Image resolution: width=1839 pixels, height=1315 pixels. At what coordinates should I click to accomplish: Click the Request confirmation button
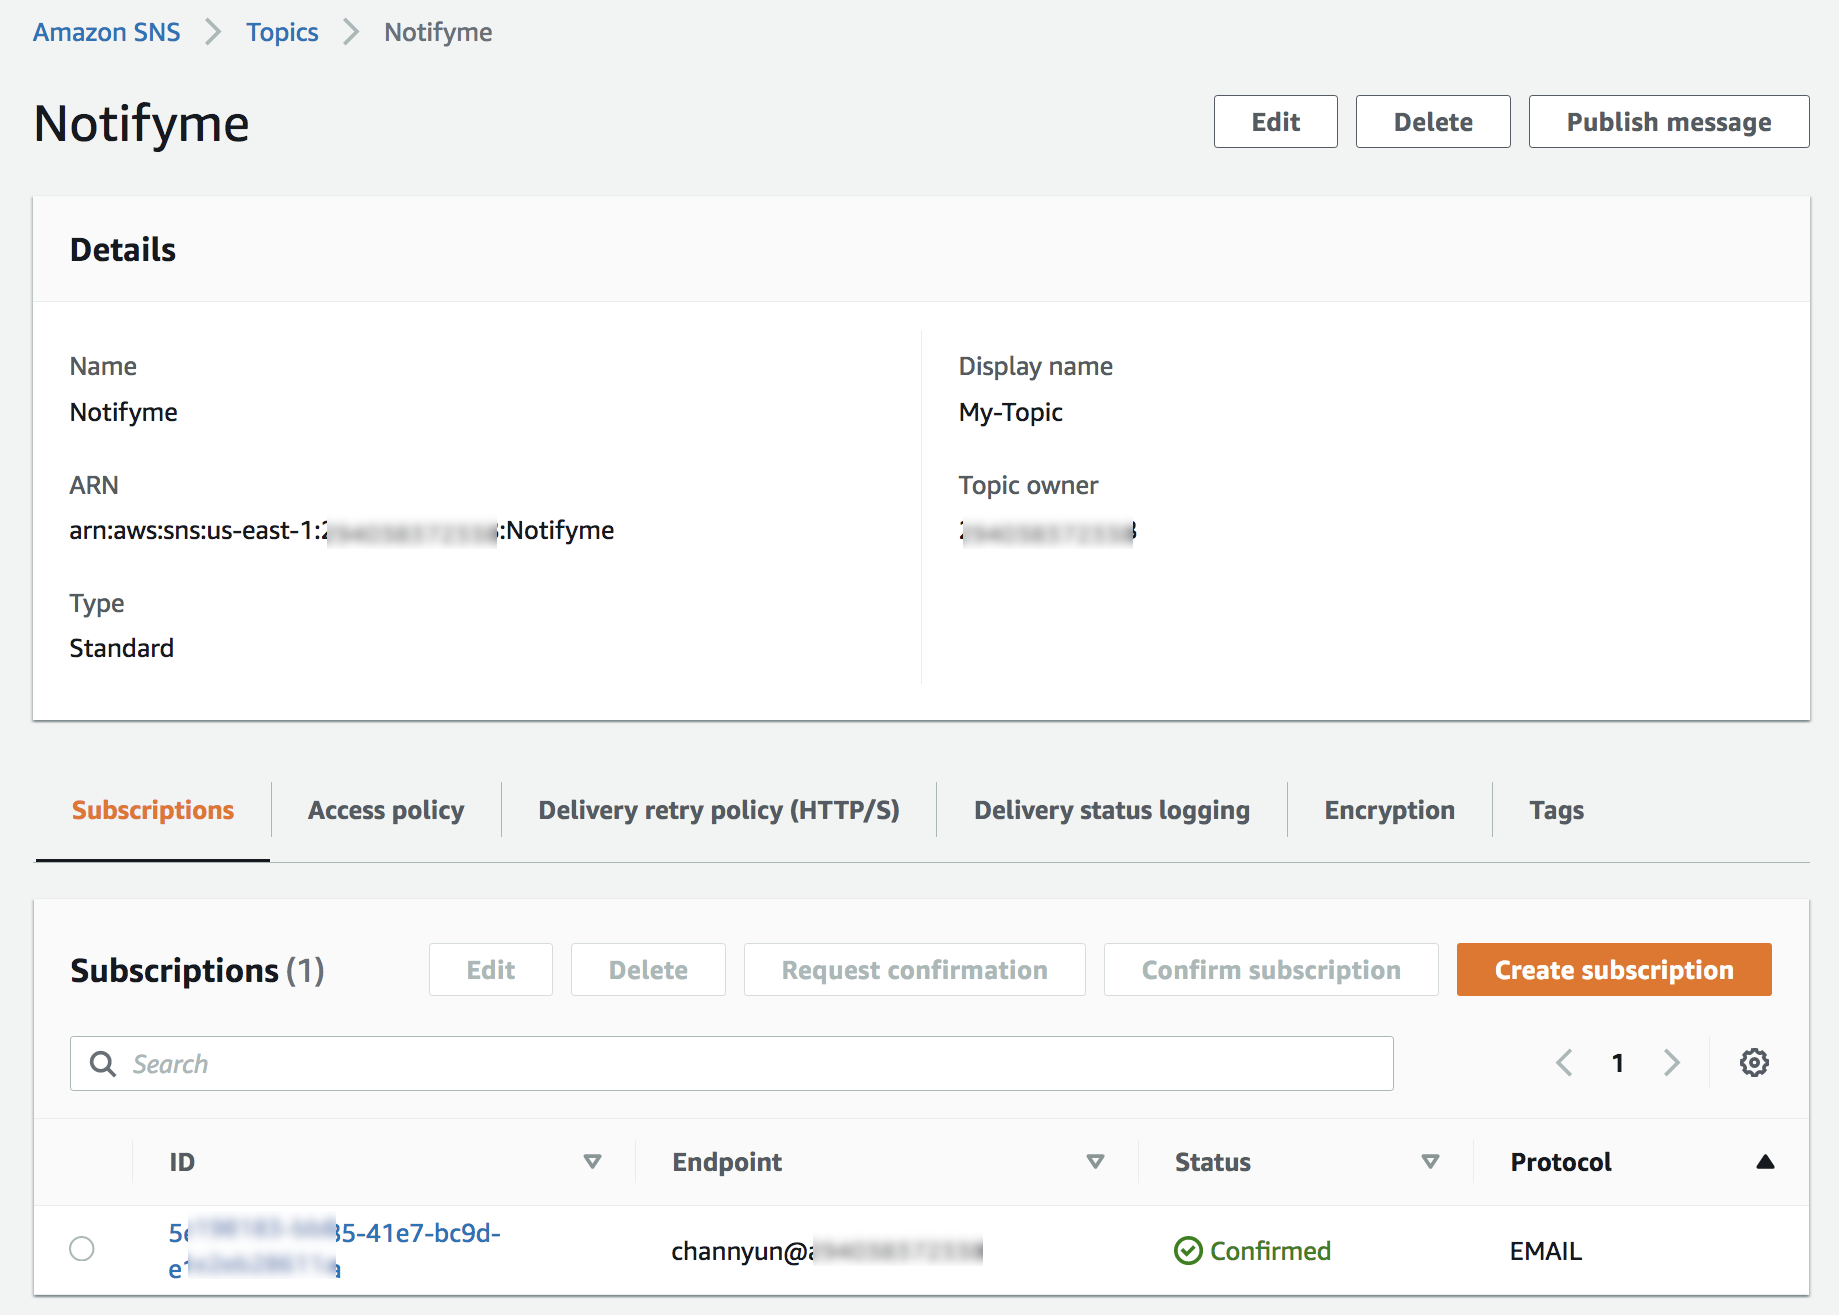pyautogui.click(x=915, y=970)
